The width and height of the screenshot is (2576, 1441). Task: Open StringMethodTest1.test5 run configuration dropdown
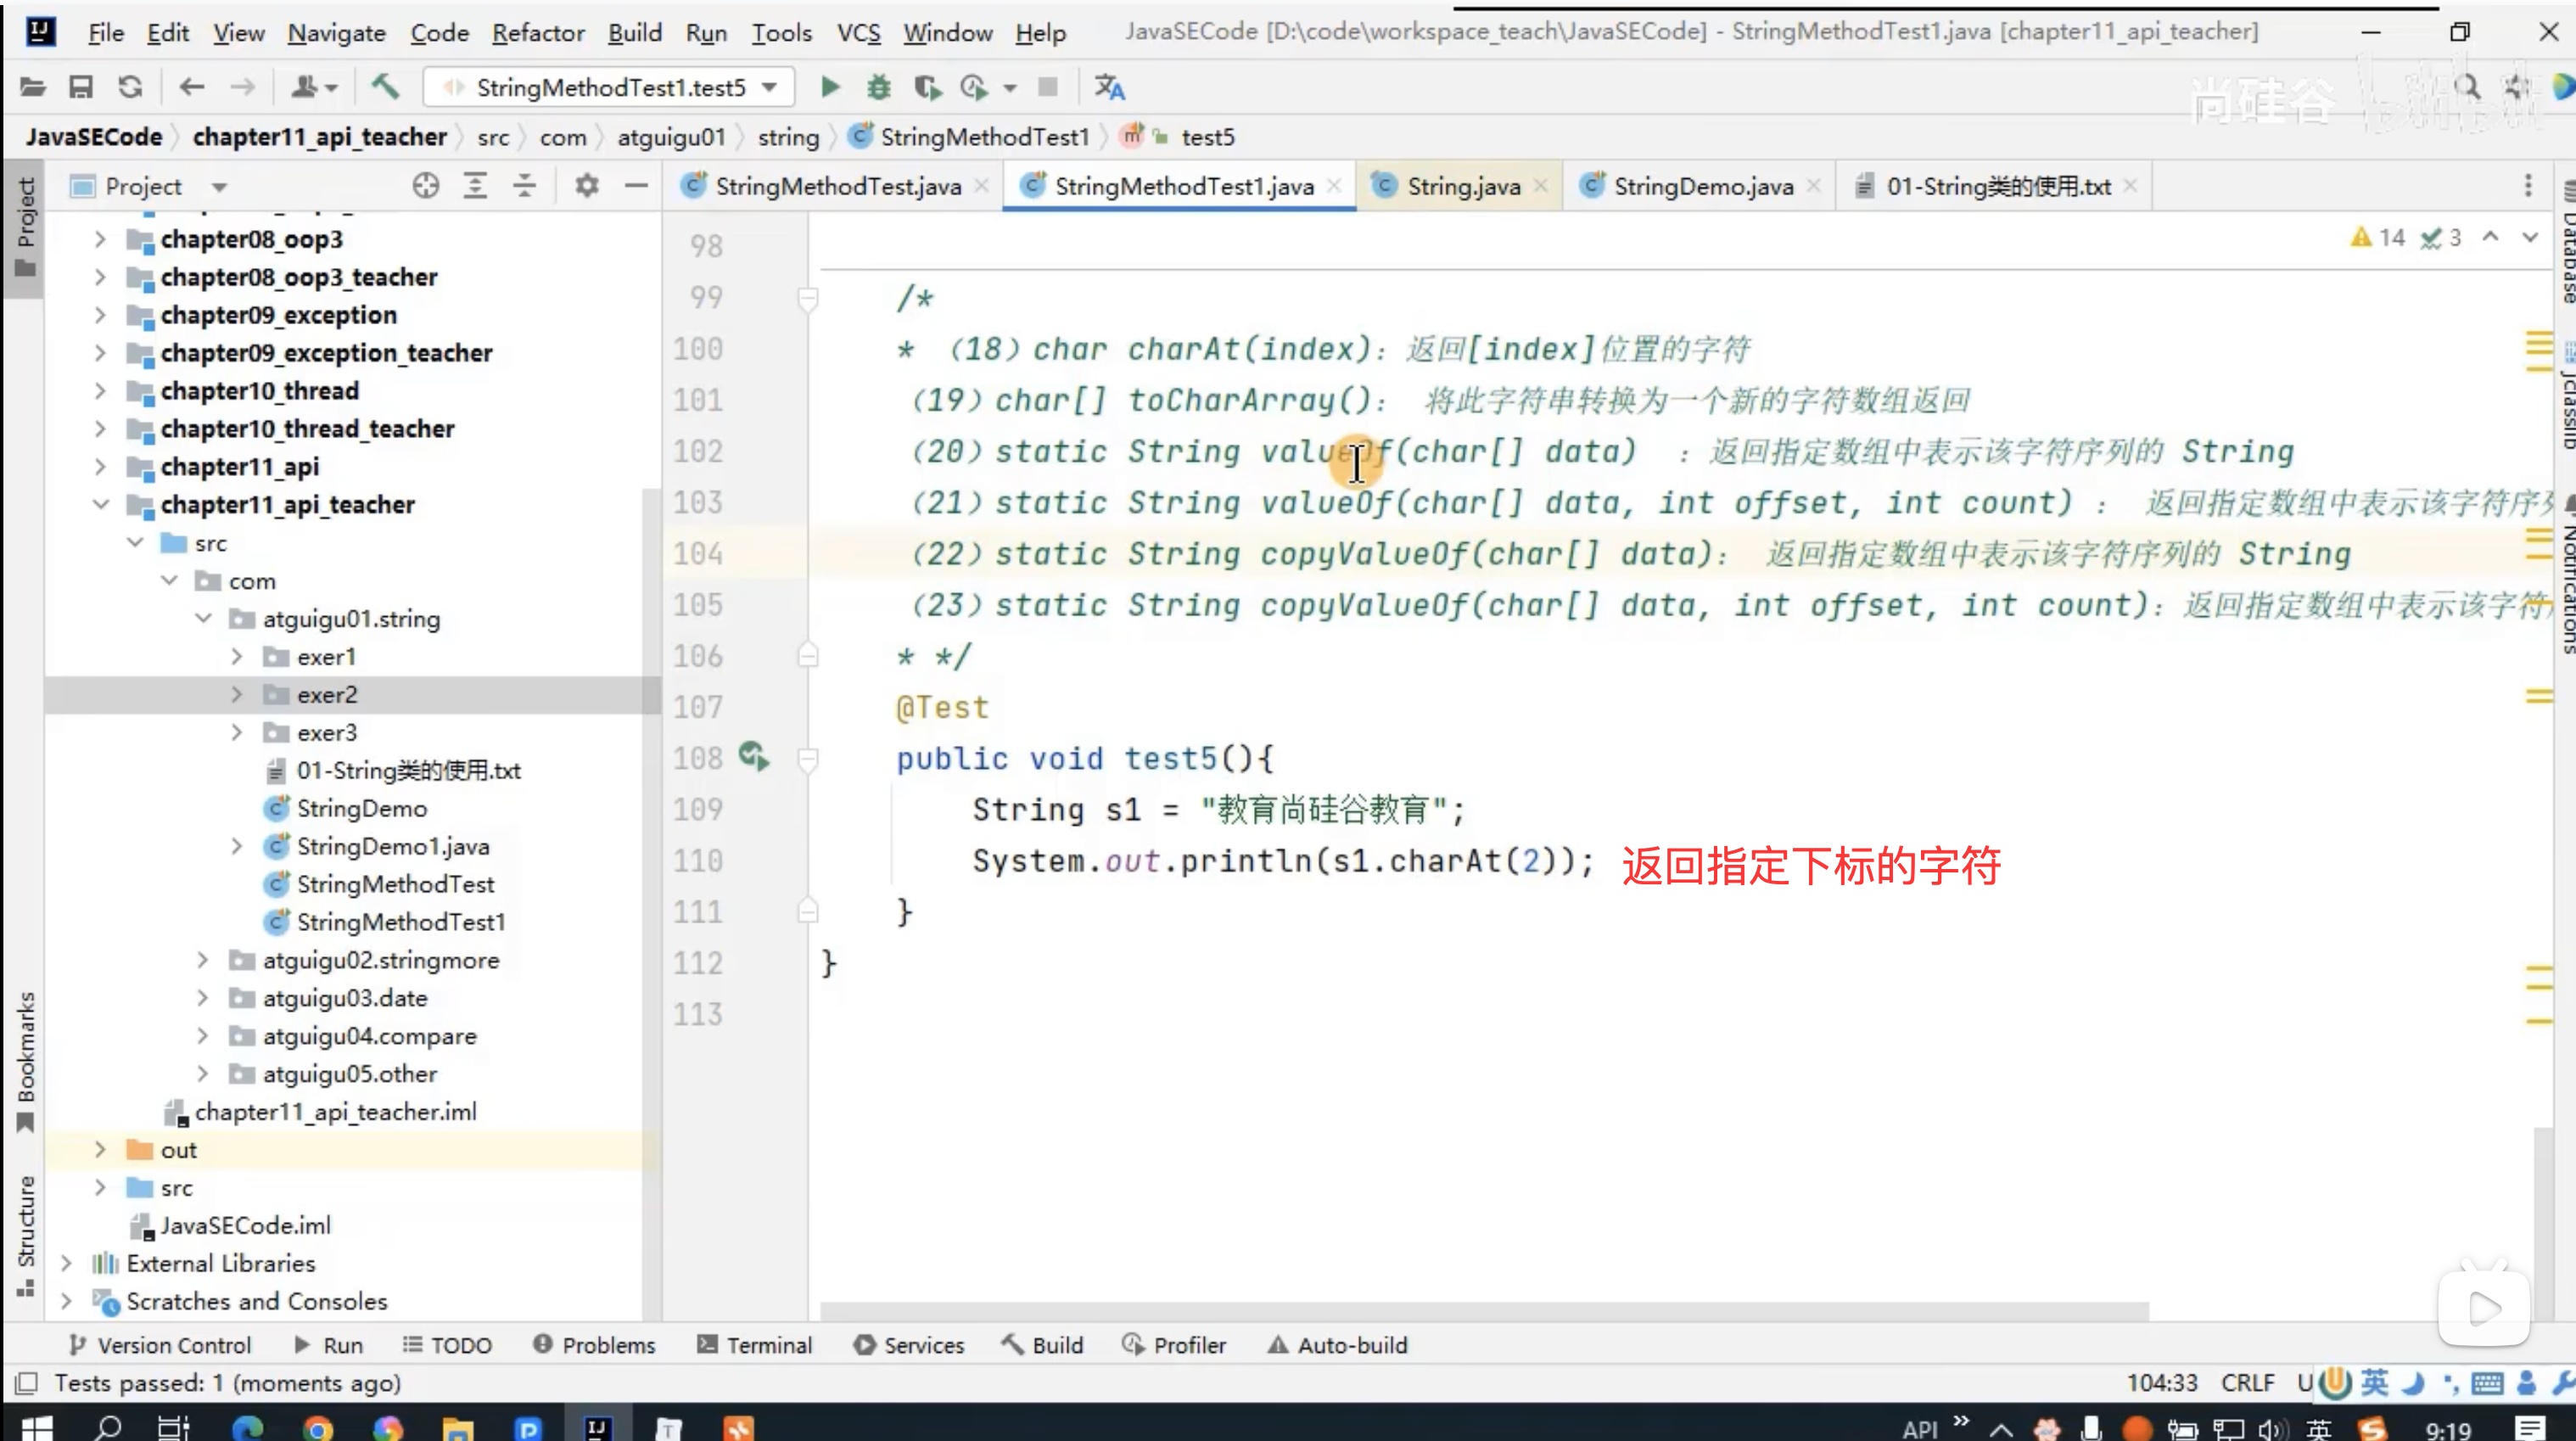click(x=610, y=88)
